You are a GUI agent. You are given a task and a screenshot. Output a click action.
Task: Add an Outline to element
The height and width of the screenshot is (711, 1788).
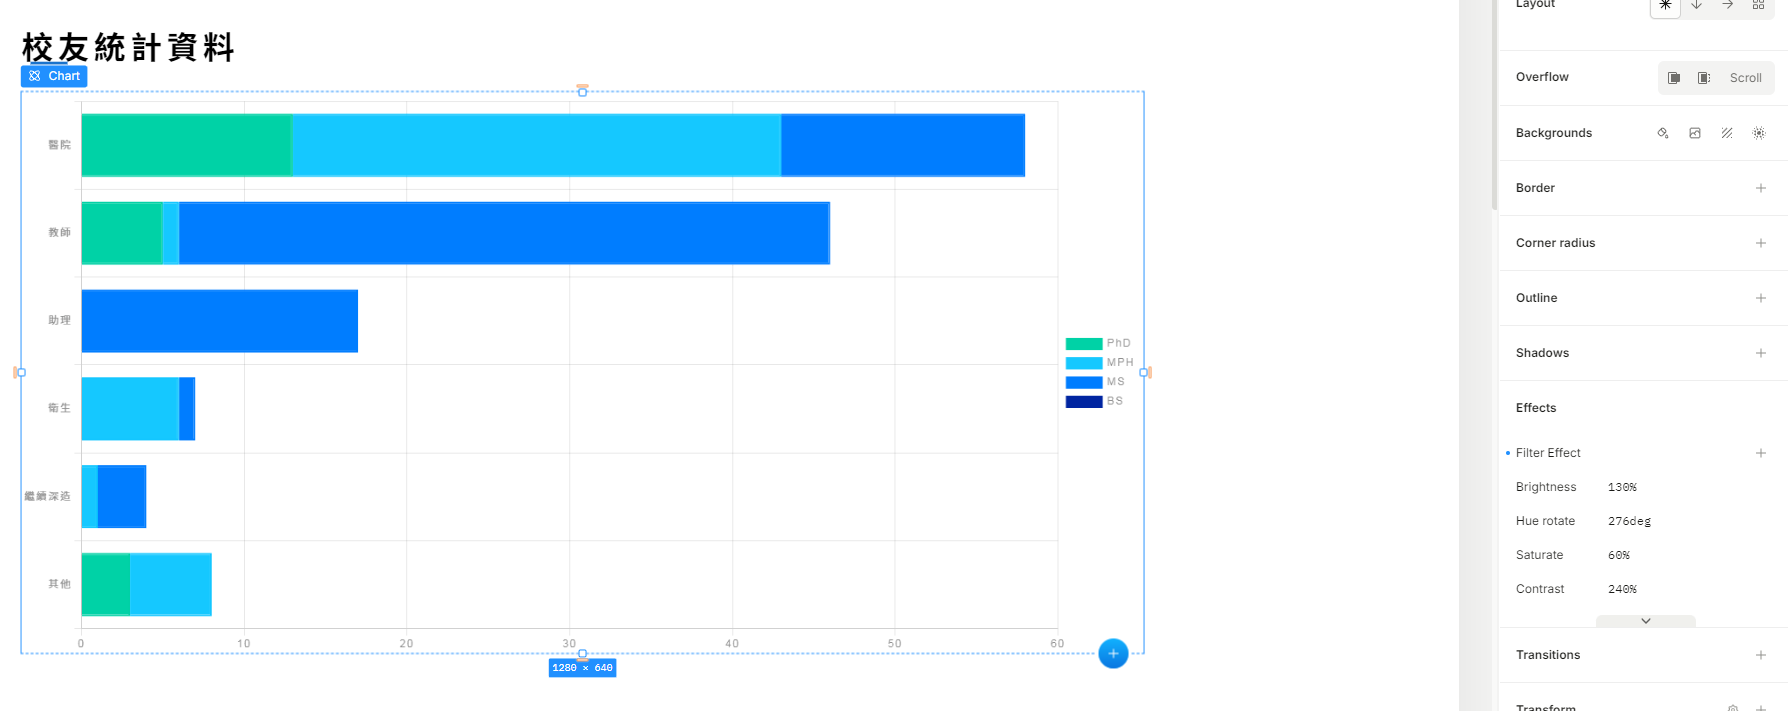tap(1761, 298)
